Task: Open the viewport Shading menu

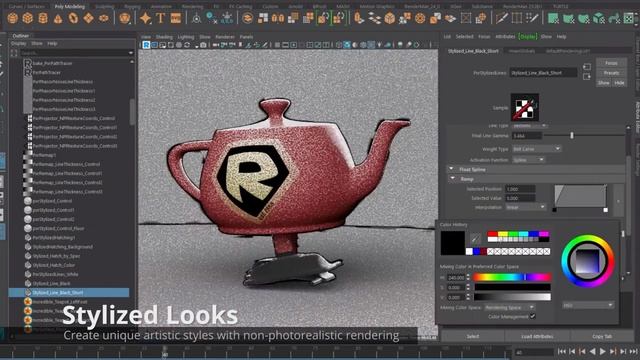Action: click(164, 37)
